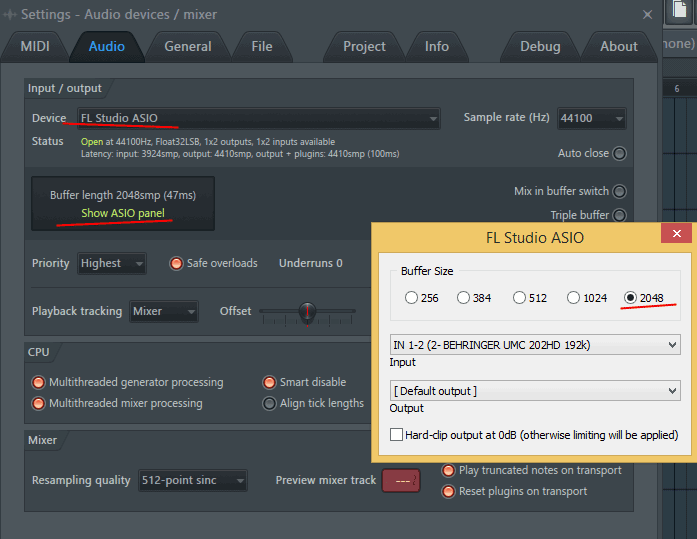Open the Project settings tab
Viewport: 697px width, 539px height.
tap(364, 47)
